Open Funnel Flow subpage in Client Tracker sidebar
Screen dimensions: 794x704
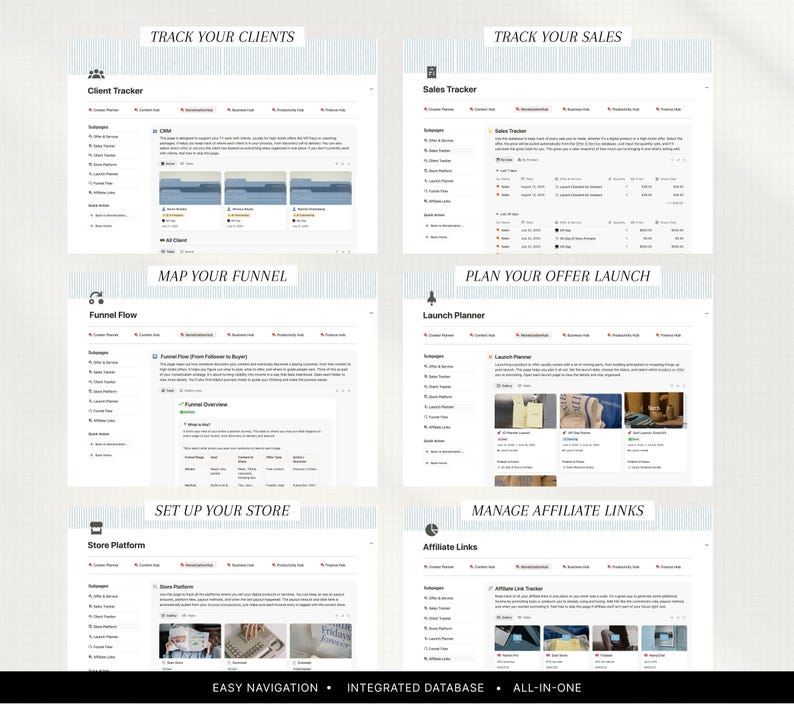click(x=101, y=183)
